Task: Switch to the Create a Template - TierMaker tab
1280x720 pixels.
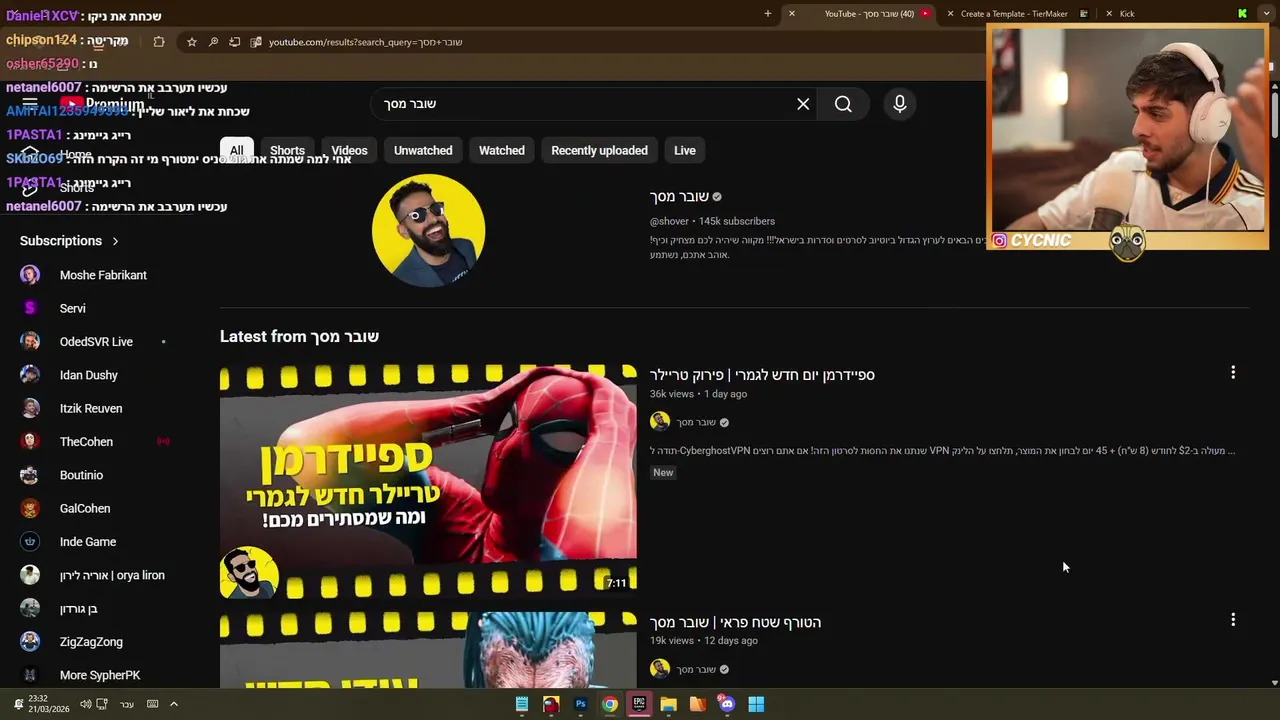Action: tap(1016, 14)
